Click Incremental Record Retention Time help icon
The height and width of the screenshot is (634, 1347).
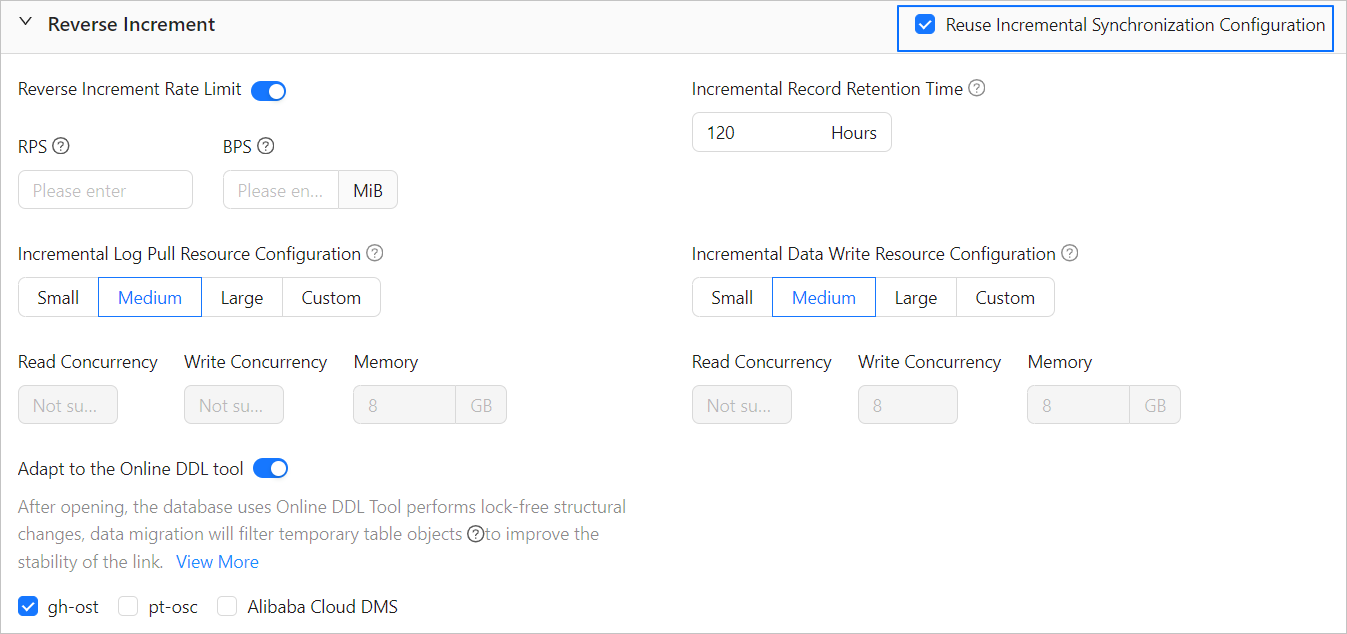click(x=977, y=88)
